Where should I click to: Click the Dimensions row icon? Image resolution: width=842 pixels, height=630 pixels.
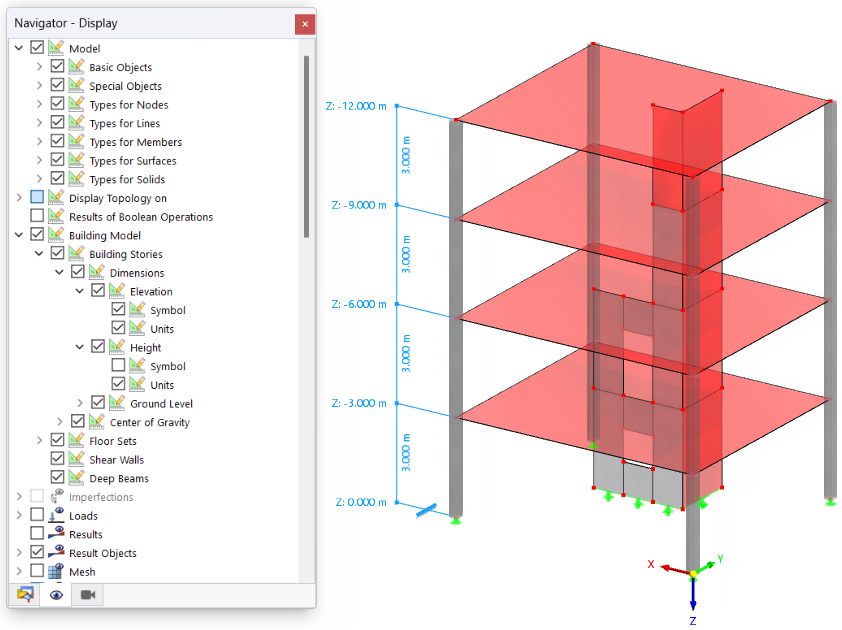click(x=97, y=272)
